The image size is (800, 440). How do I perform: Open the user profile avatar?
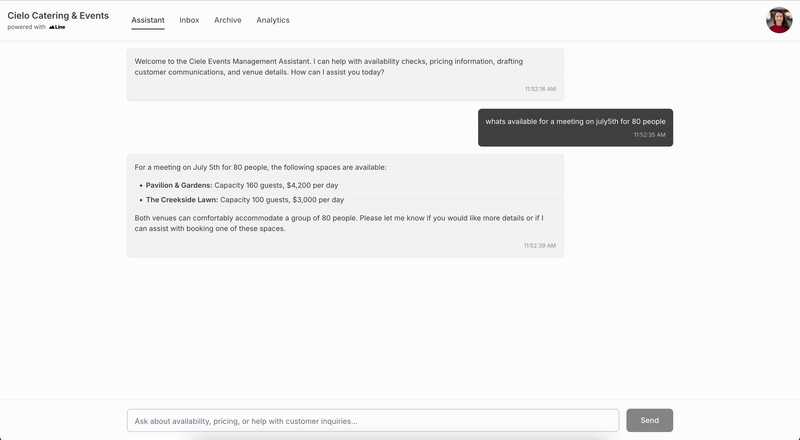coord(779,20)
